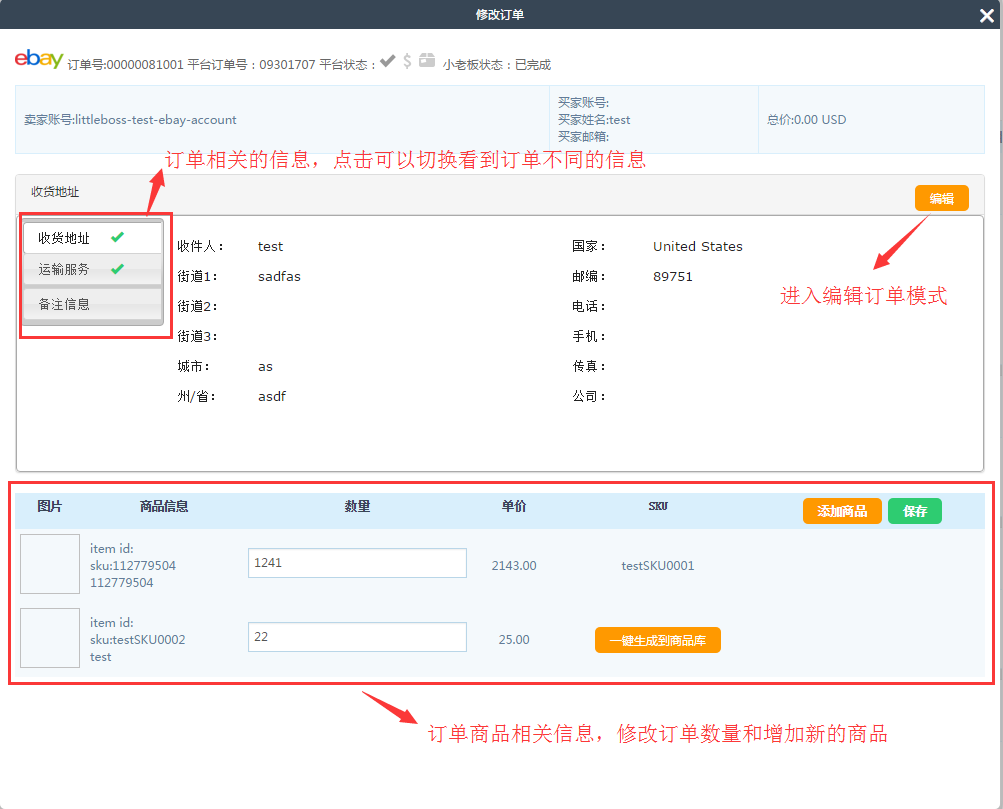Image resolution: width=1003 pixels, height=809 pixels.
Task: Click the green 保存 button
Action: (x=914, y=511)
